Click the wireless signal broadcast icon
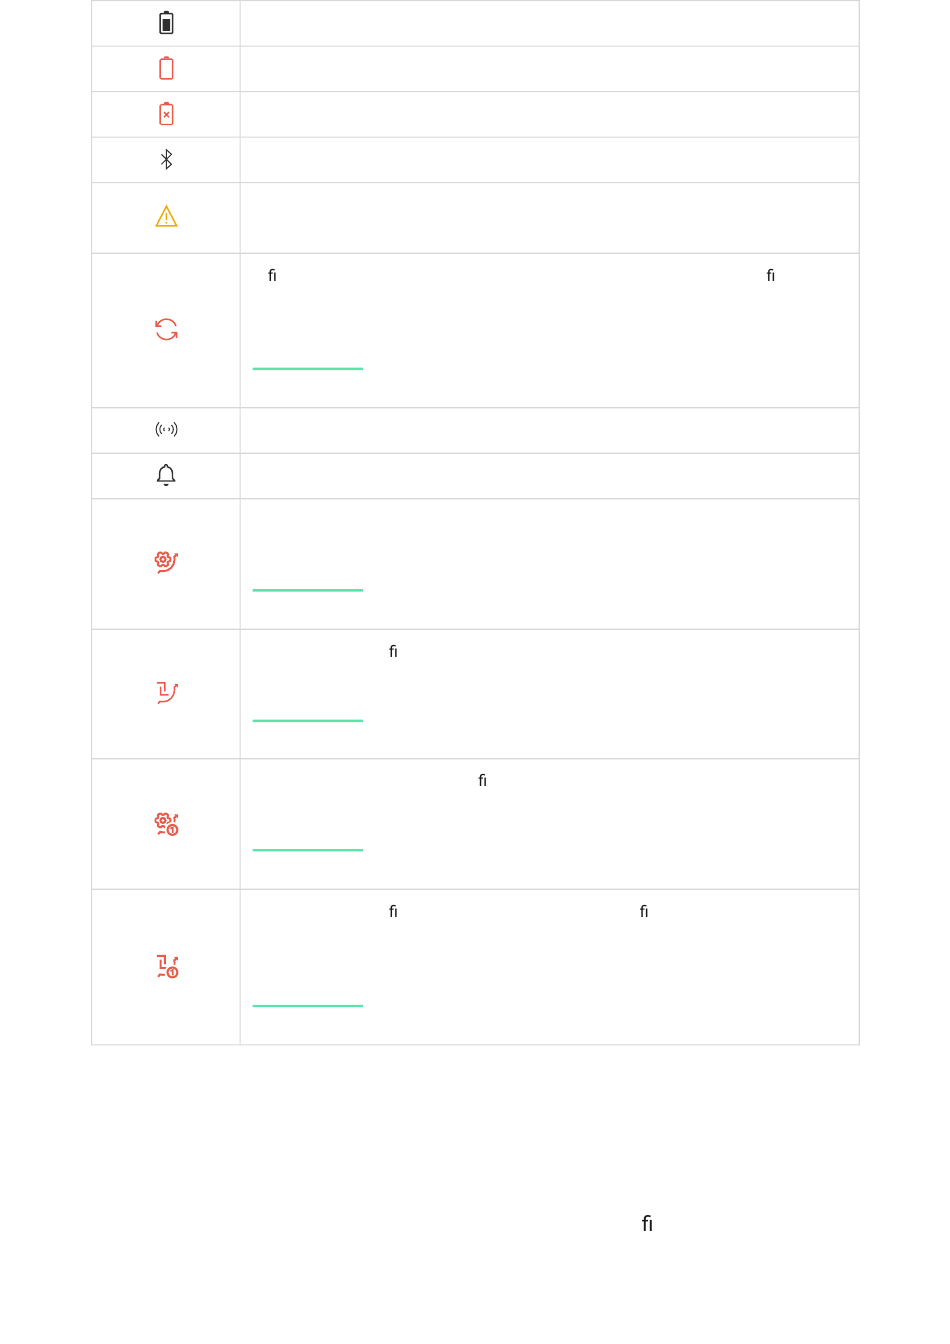 (x=166, y=430)
